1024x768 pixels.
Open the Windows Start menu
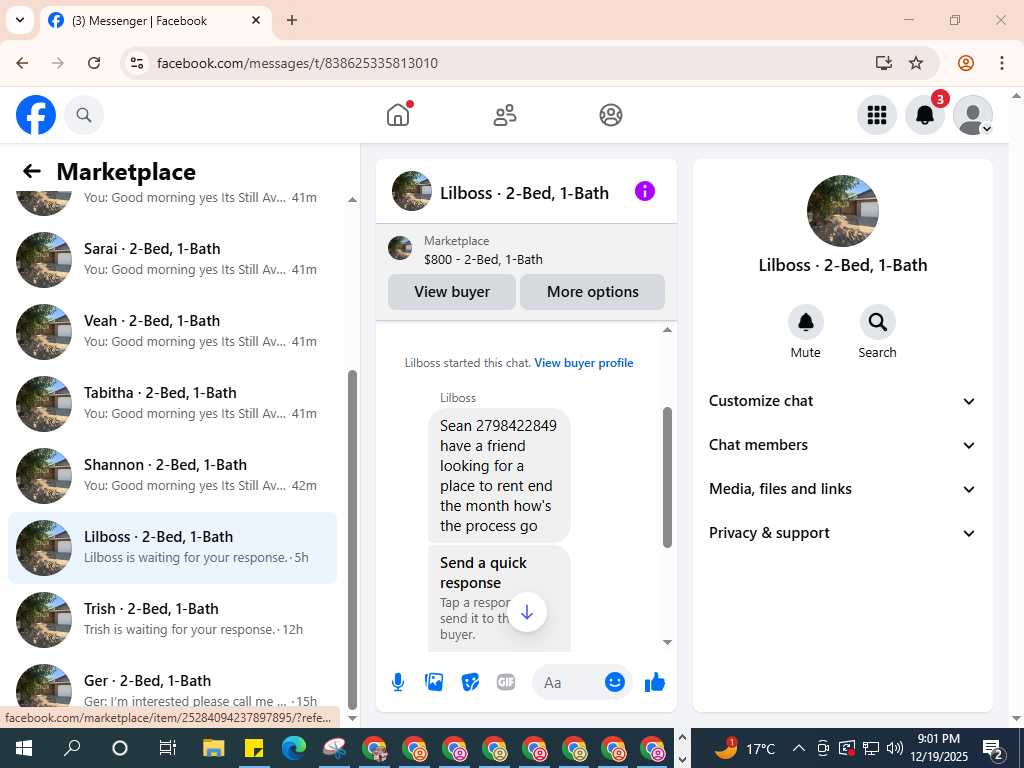pos(24,748)
